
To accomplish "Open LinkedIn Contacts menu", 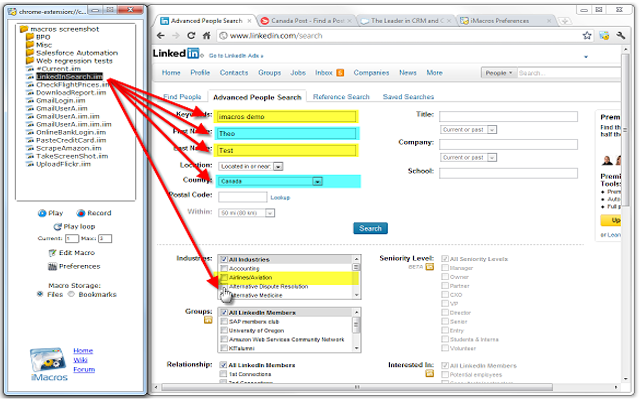I will pyautogui.click(x=234, y=73).
